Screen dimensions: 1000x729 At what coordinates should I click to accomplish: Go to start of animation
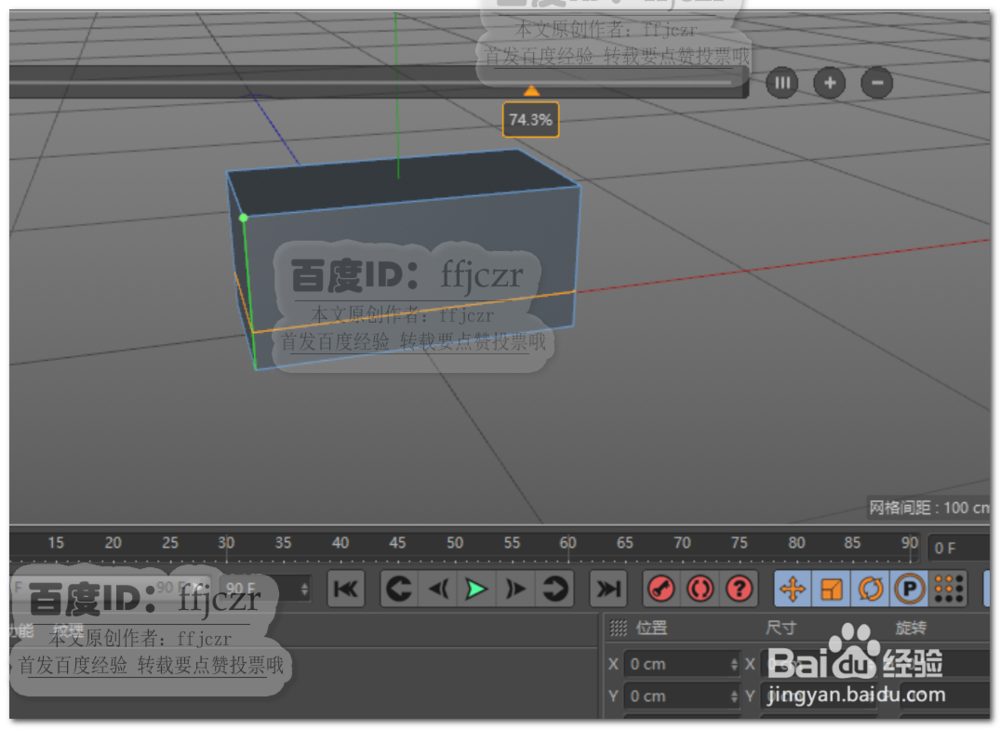click(345, 589)
